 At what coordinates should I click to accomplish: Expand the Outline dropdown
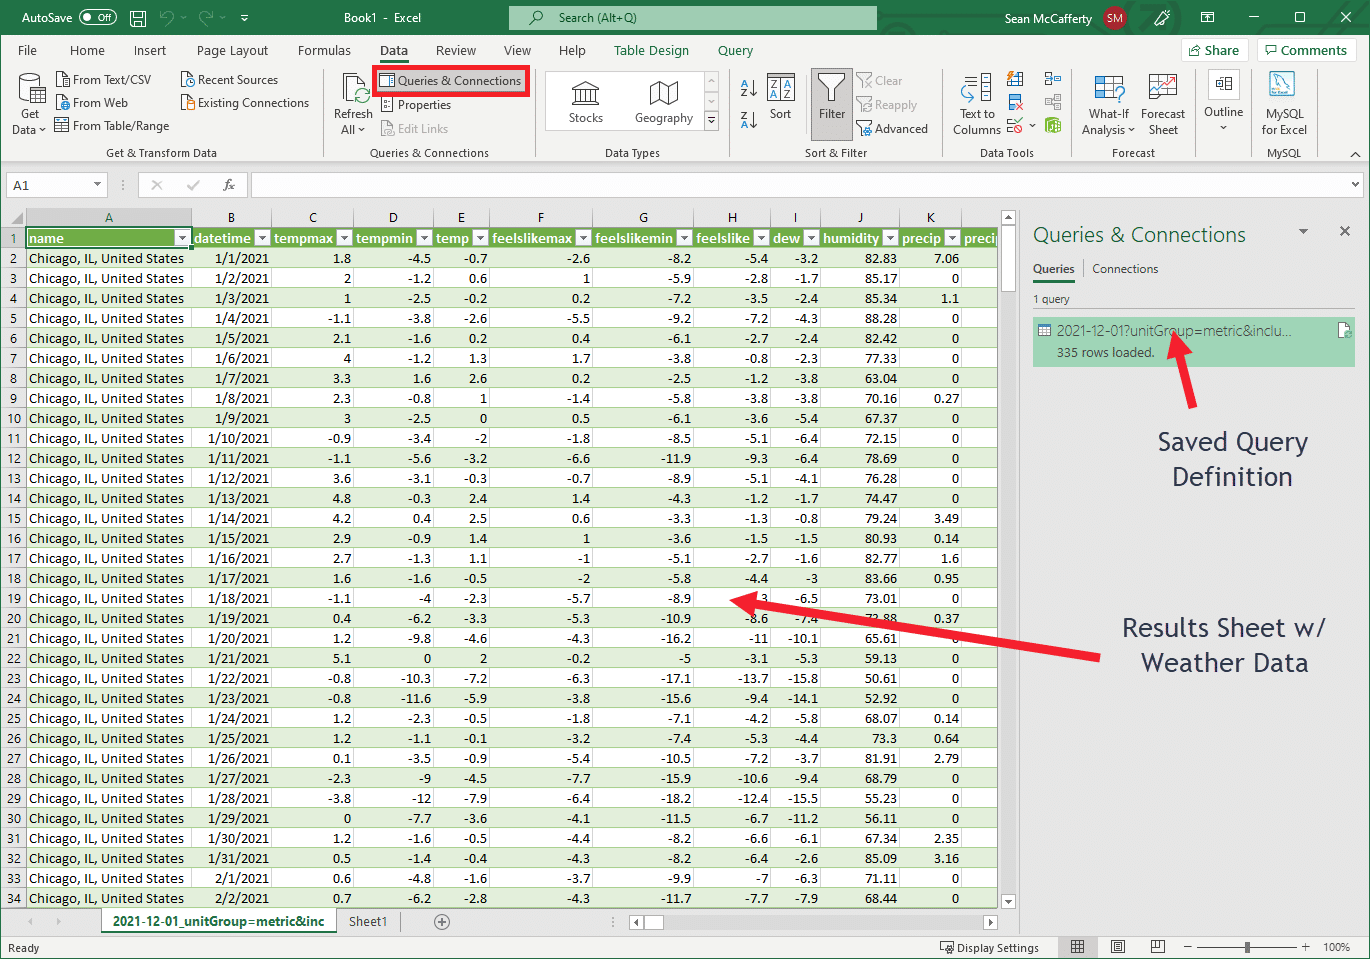click(x=1222, y=104)
